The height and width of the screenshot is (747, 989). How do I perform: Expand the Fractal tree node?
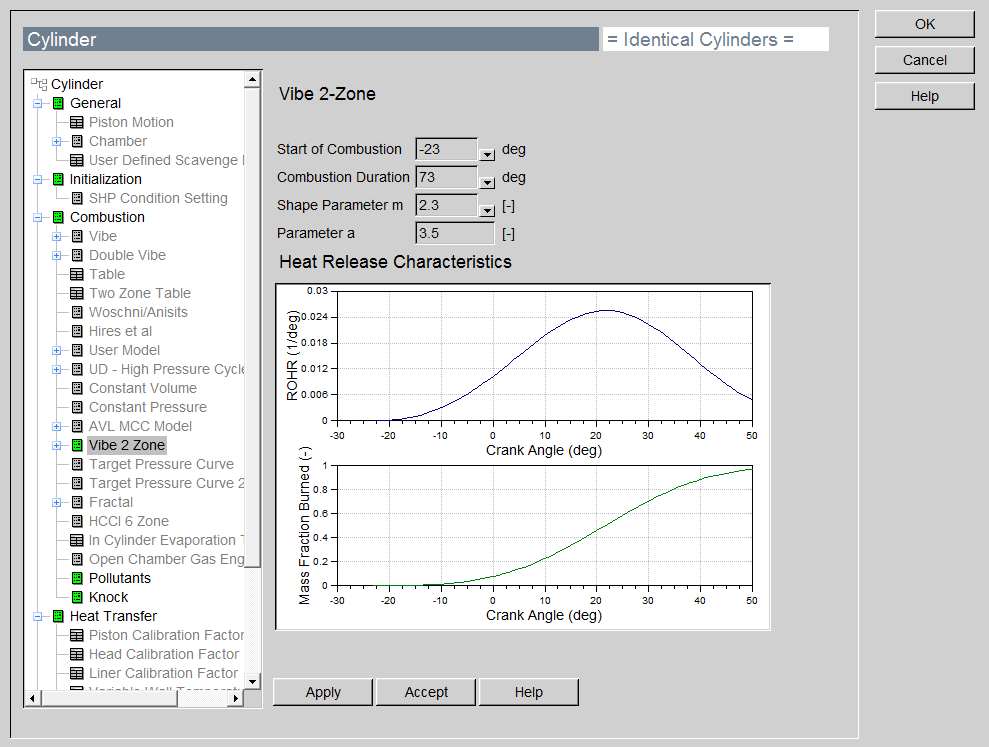click(x=57, y=502)
